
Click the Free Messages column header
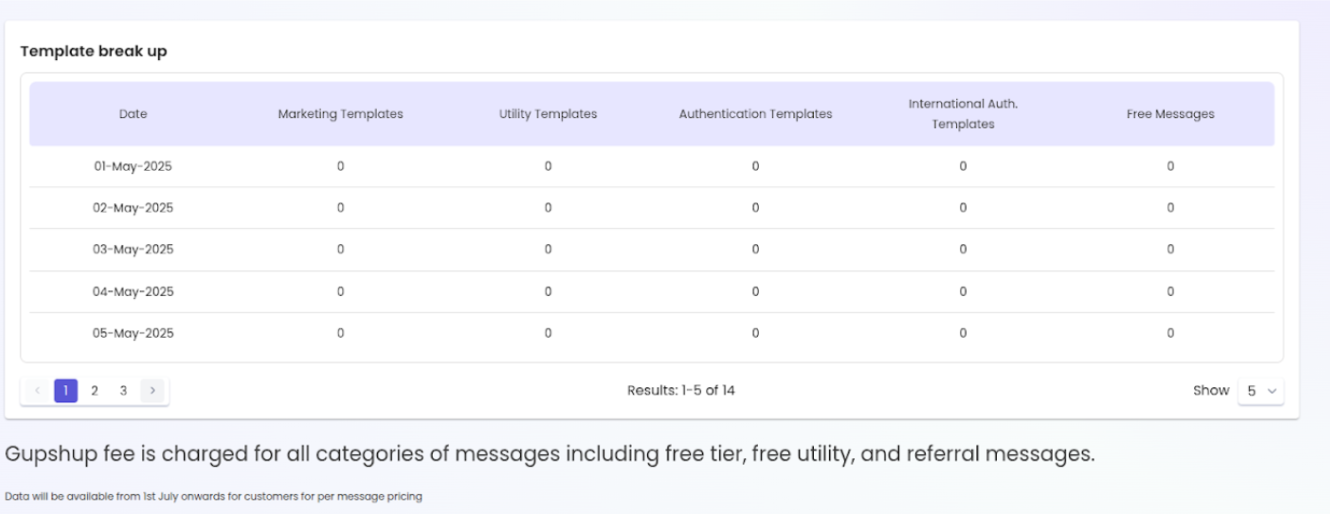coord(1170,114)
